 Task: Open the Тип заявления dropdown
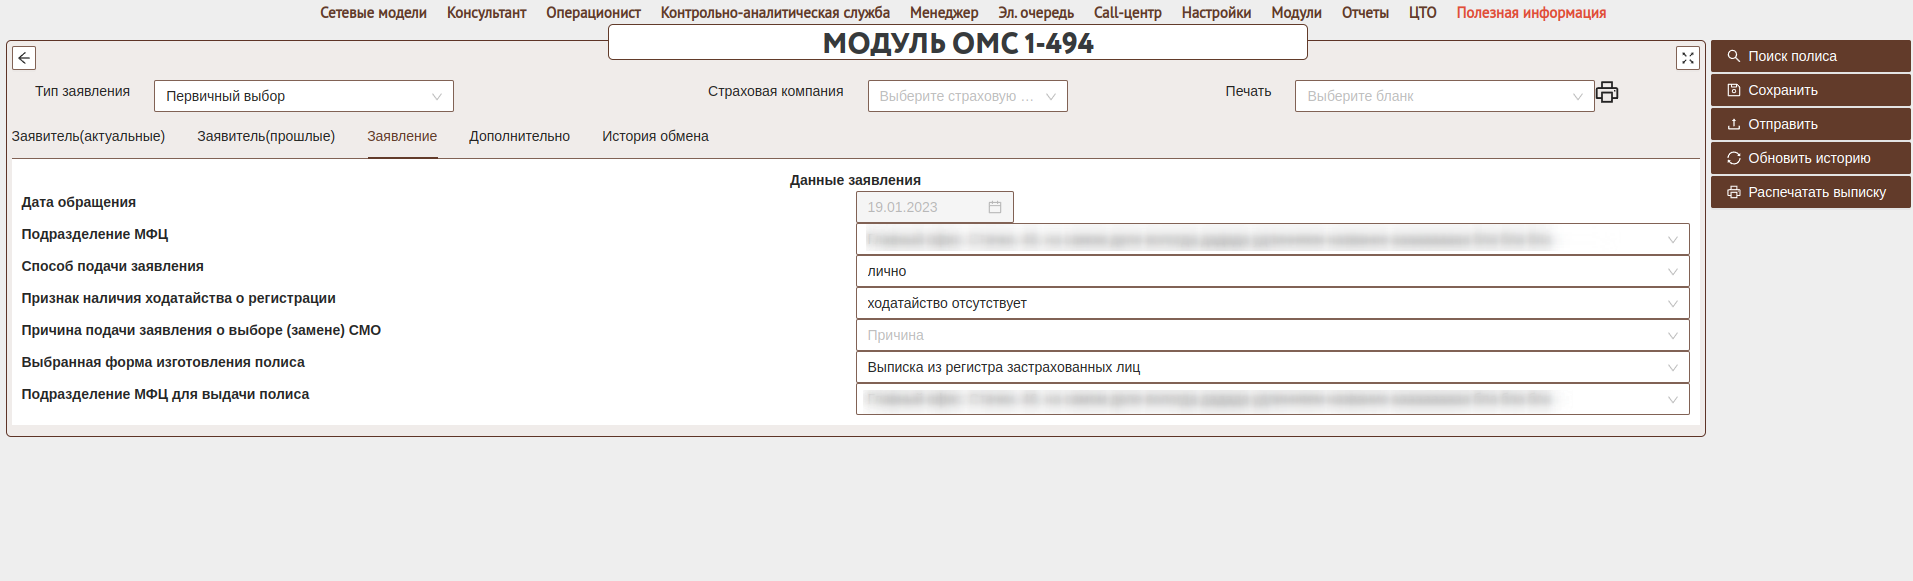click(303, 96)
